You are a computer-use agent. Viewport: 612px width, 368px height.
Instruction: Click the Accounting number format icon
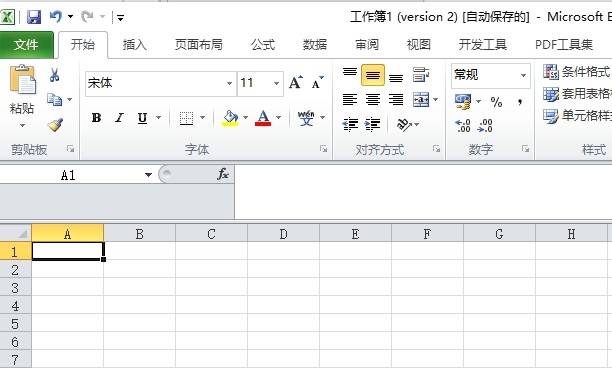coord(463,102)
